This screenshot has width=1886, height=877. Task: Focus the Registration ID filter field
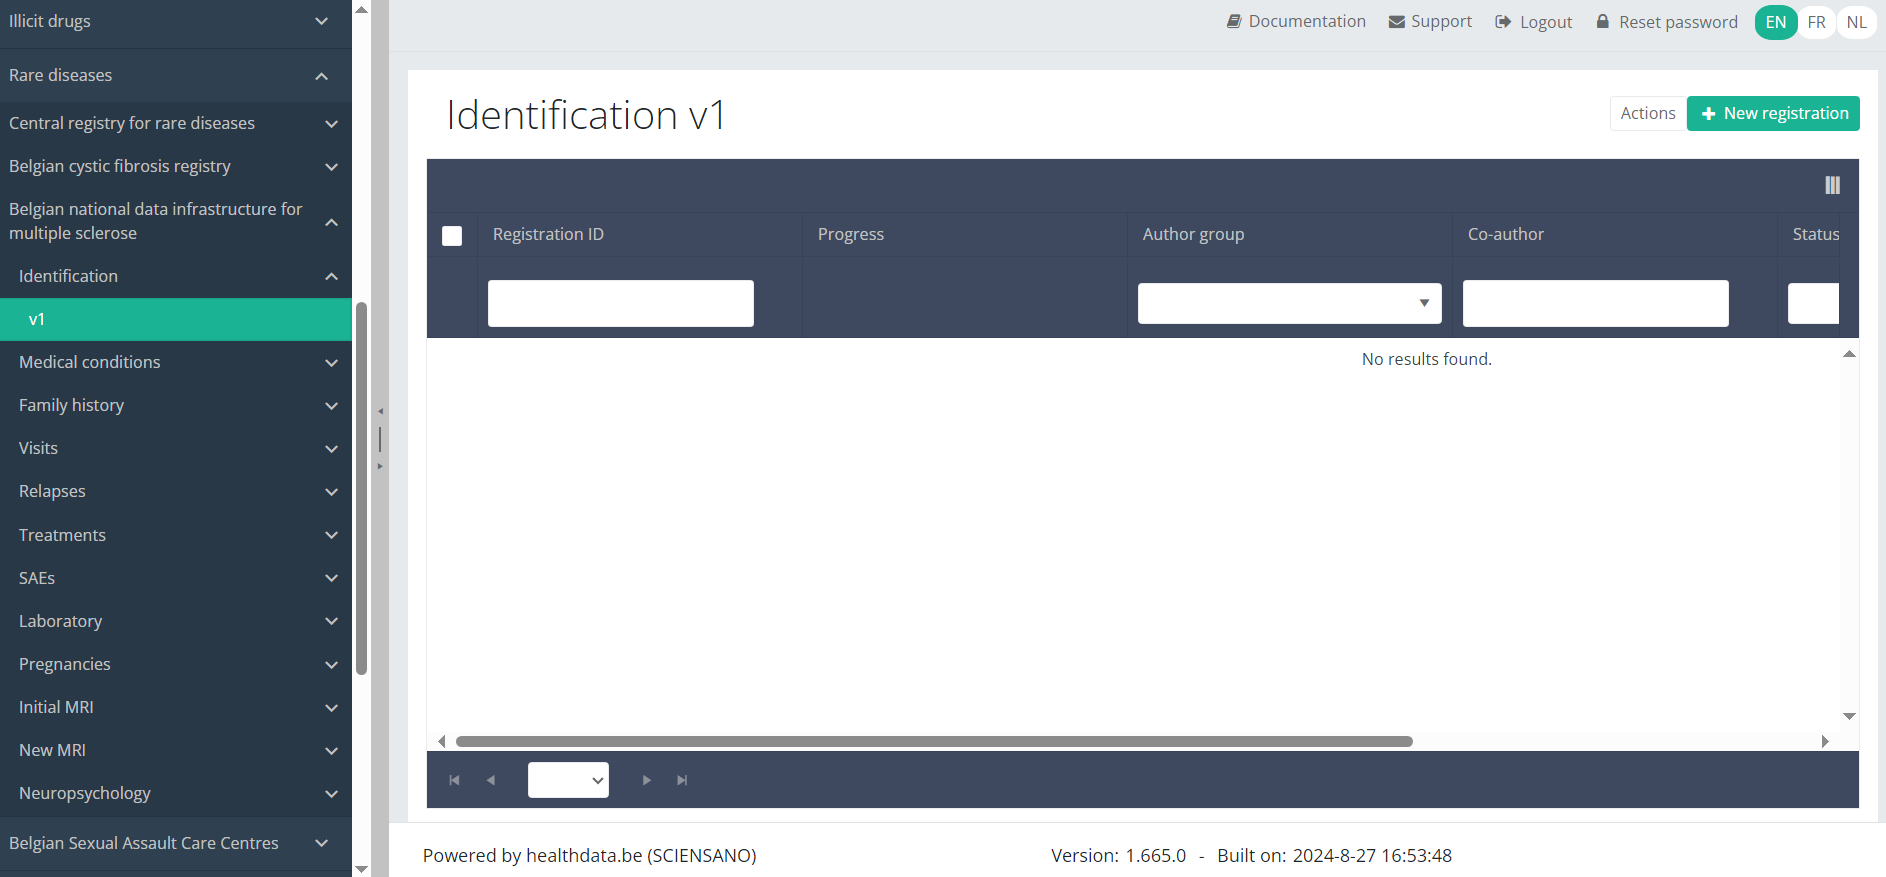620,303
